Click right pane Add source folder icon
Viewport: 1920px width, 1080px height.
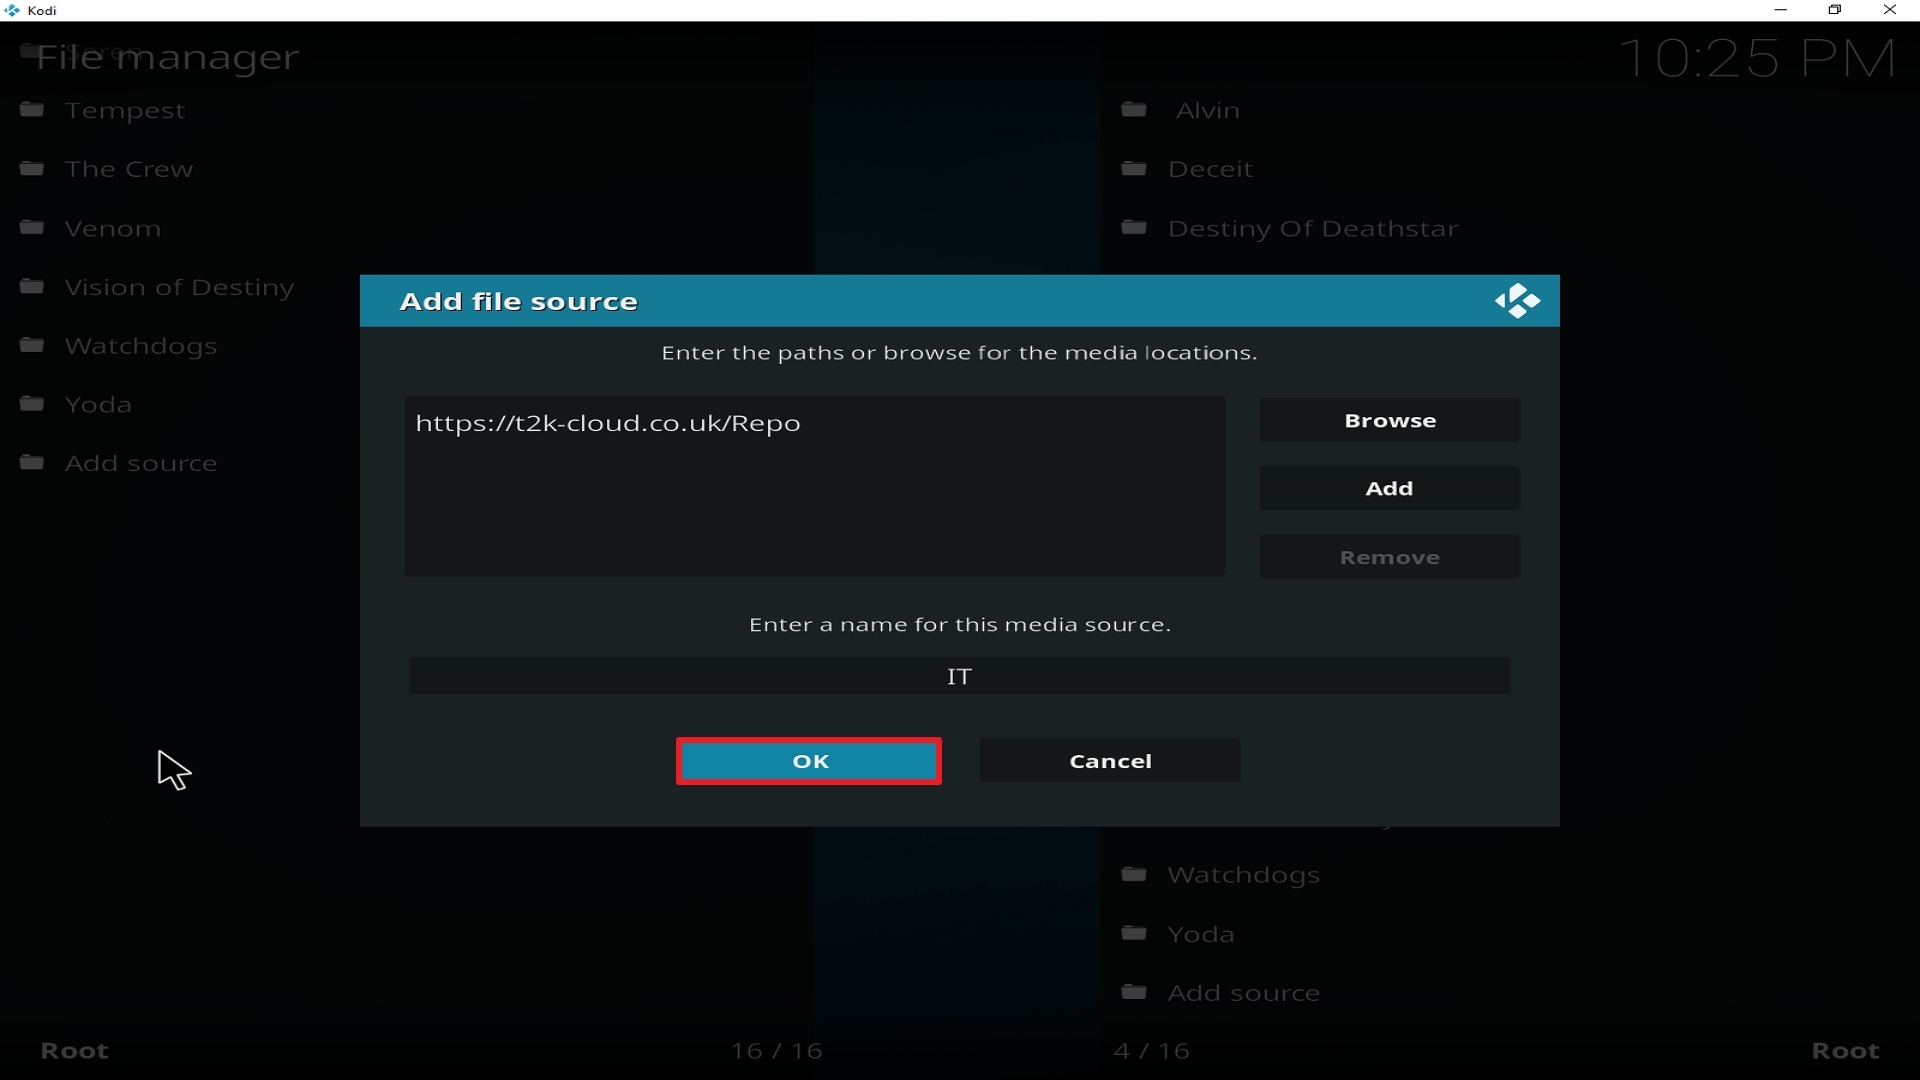pos(1134,992)
